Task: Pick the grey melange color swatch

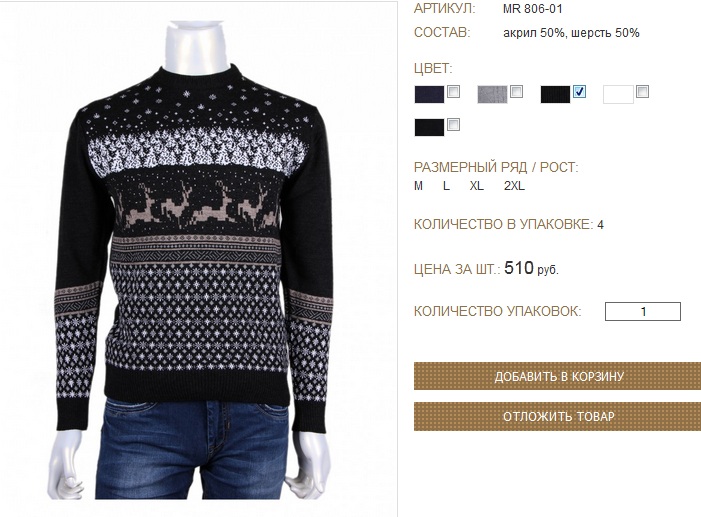Action: click(x=492, y=94)
